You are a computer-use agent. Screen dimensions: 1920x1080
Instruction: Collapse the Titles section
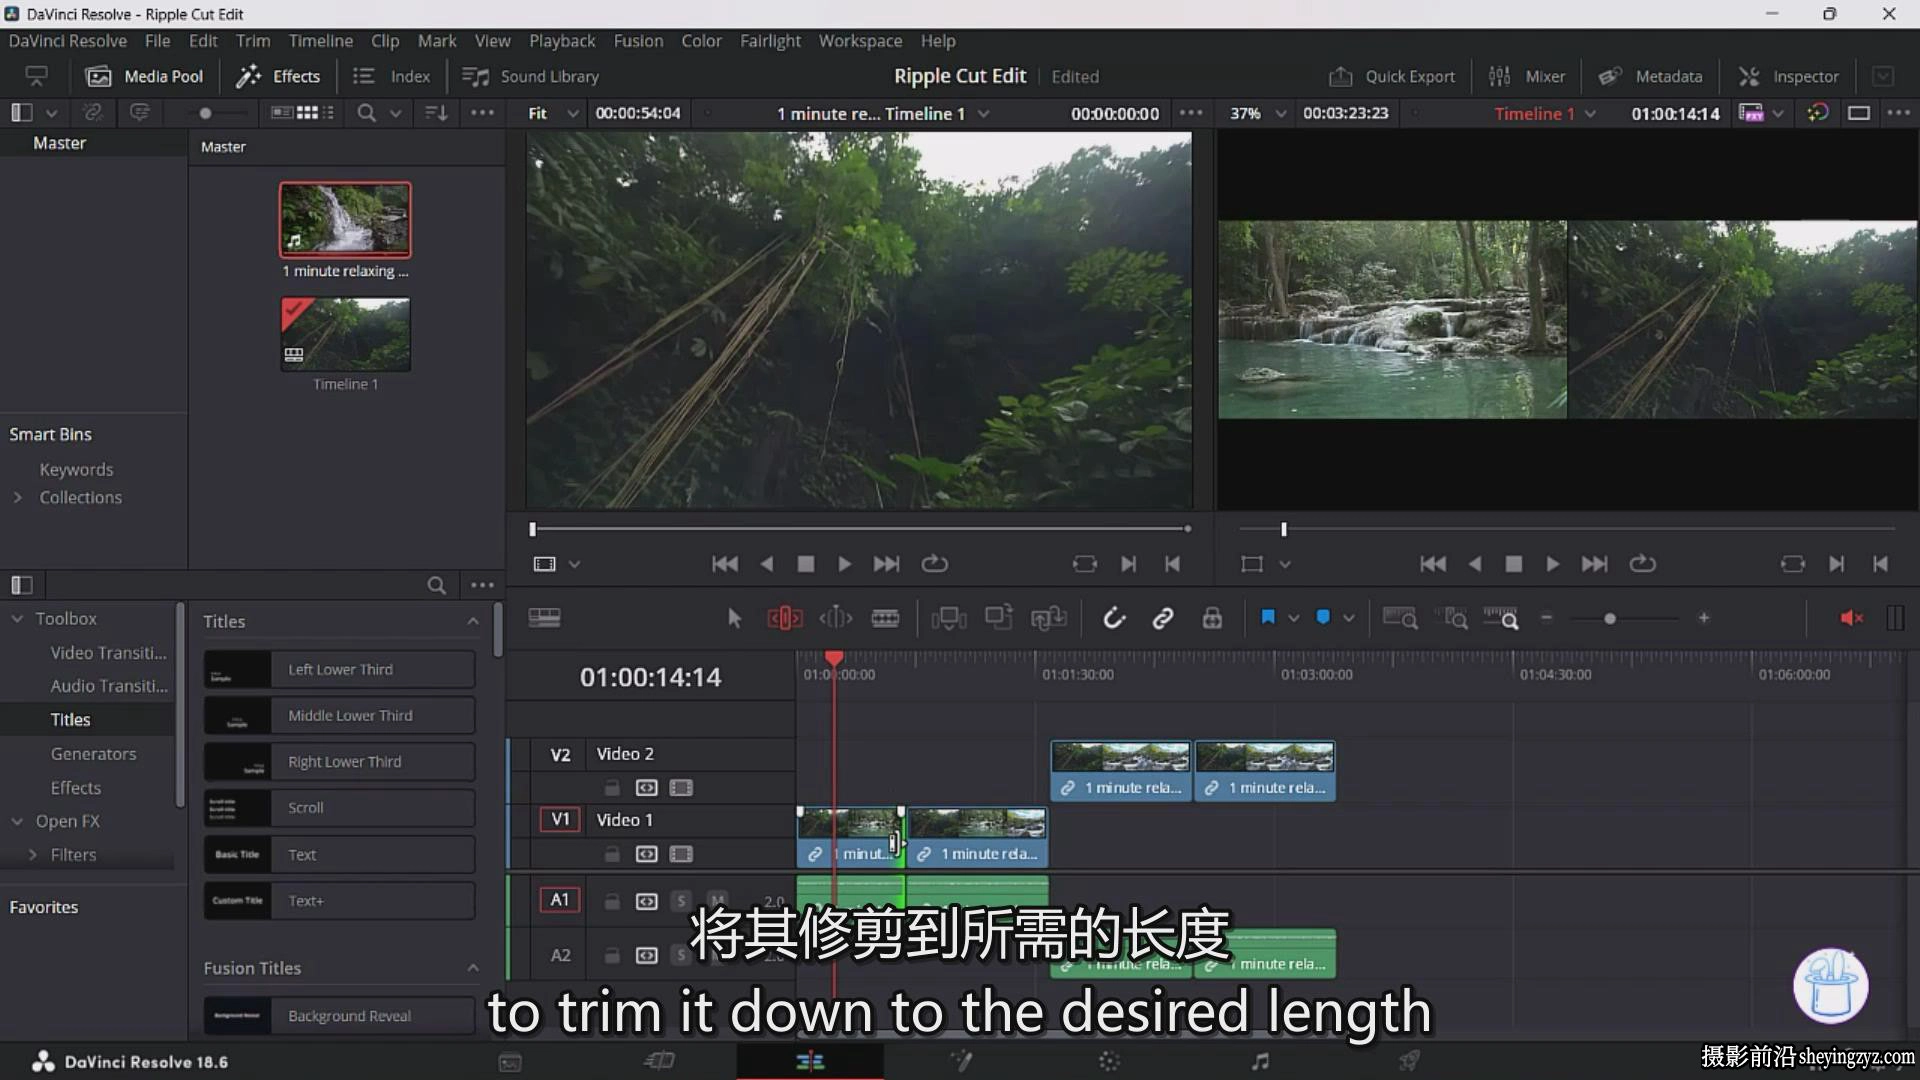click(x=473, y=621)
